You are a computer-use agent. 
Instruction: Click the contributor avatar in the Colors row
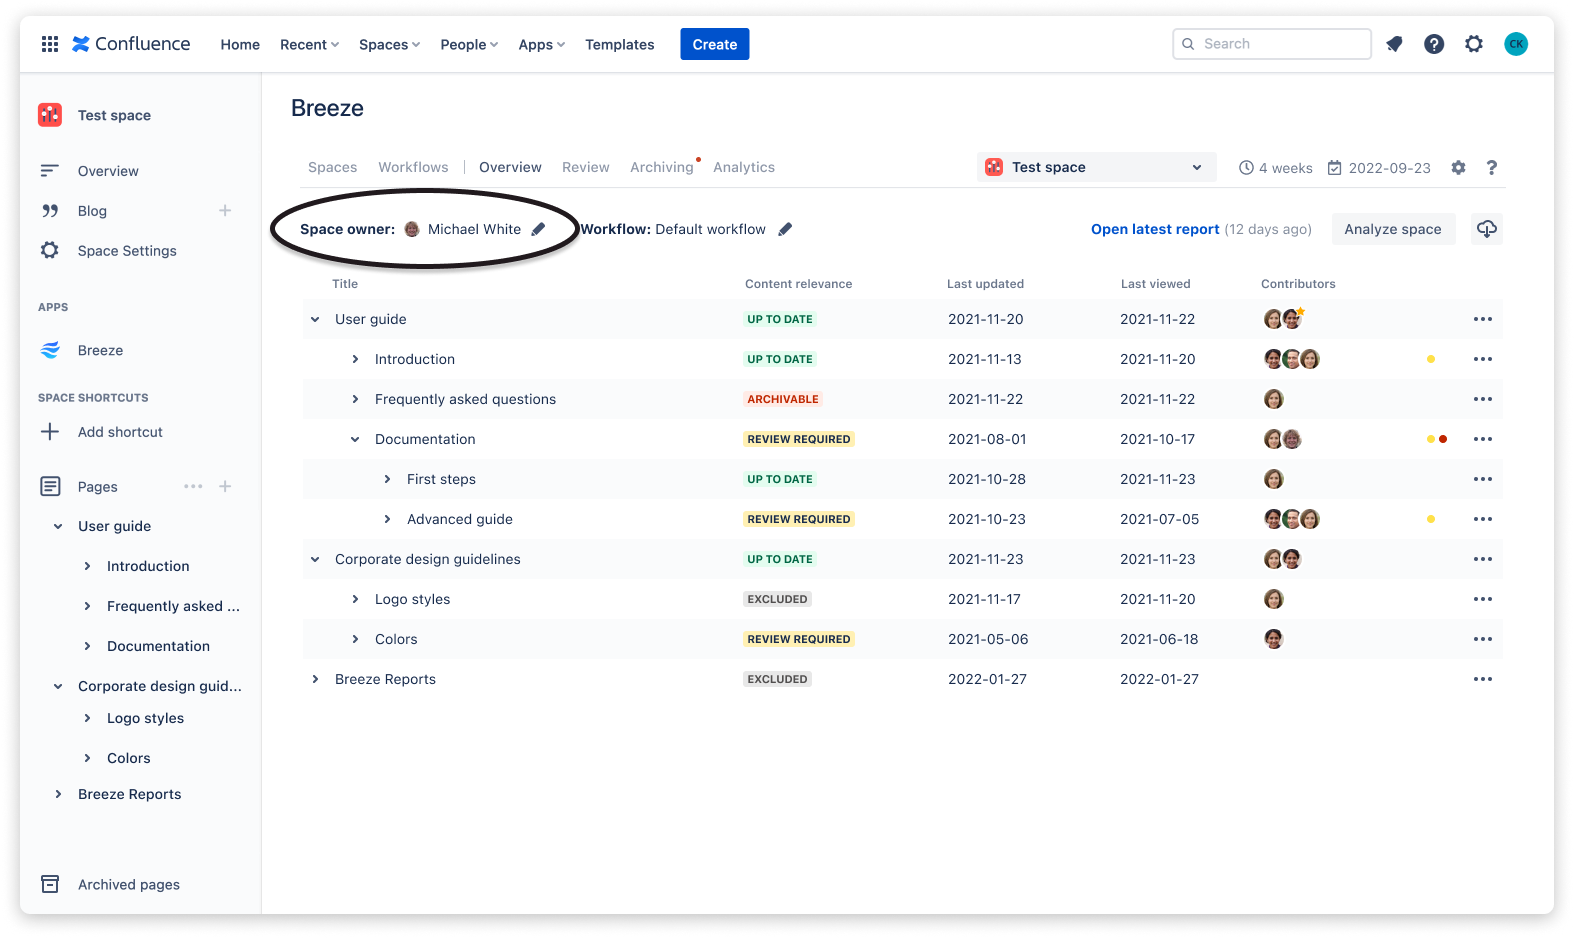click(x=1274, y=639)
